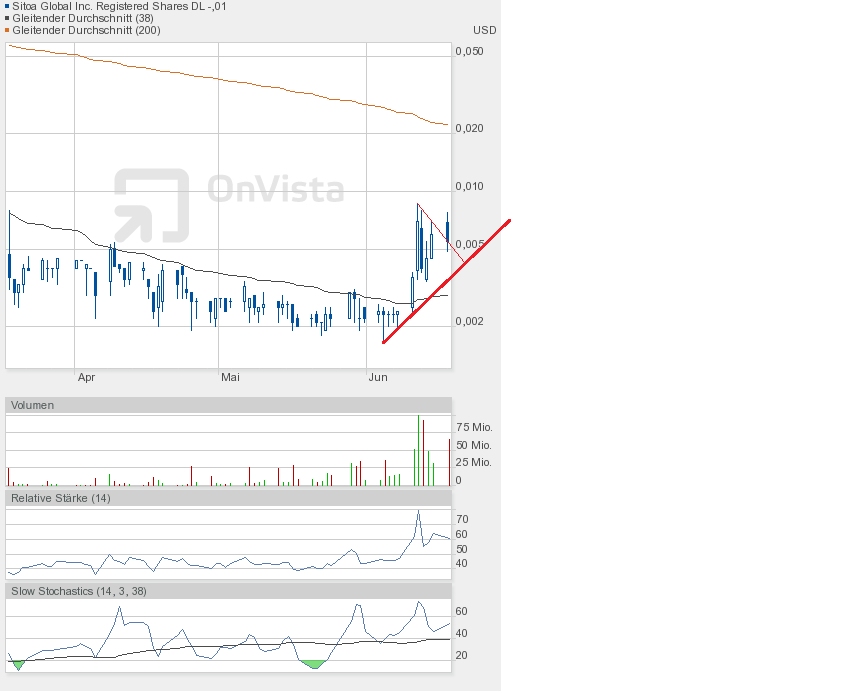Select the Relative Stärke (14) panel header
Image resolution: width=850 pixels, height=691 pixels.
pyautogui.click(x=61, y=498)
